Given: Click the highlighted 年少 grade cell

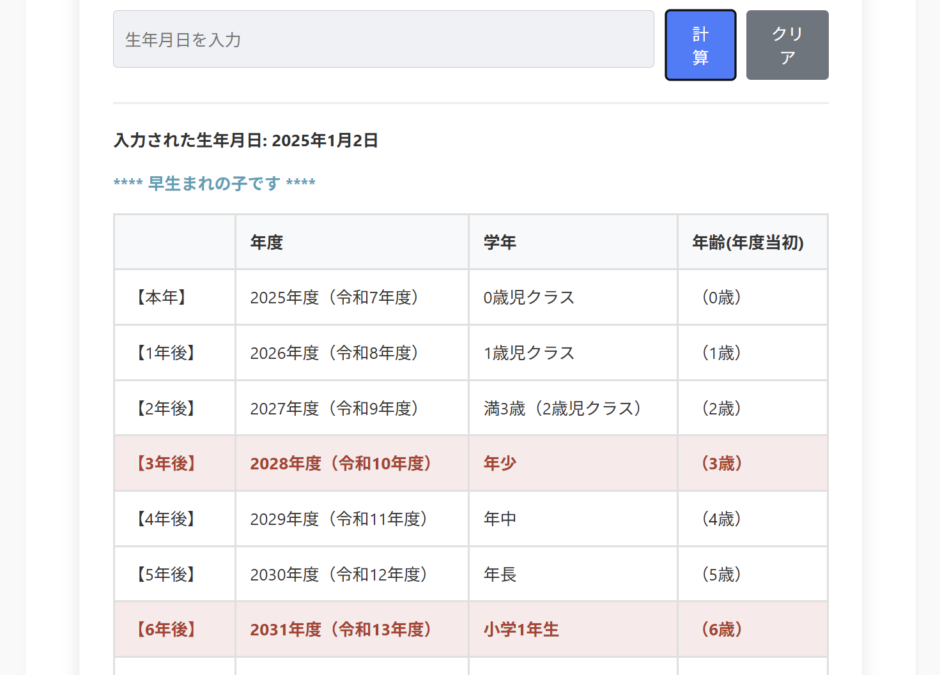Looking at the screenshot, I should 500,464.
